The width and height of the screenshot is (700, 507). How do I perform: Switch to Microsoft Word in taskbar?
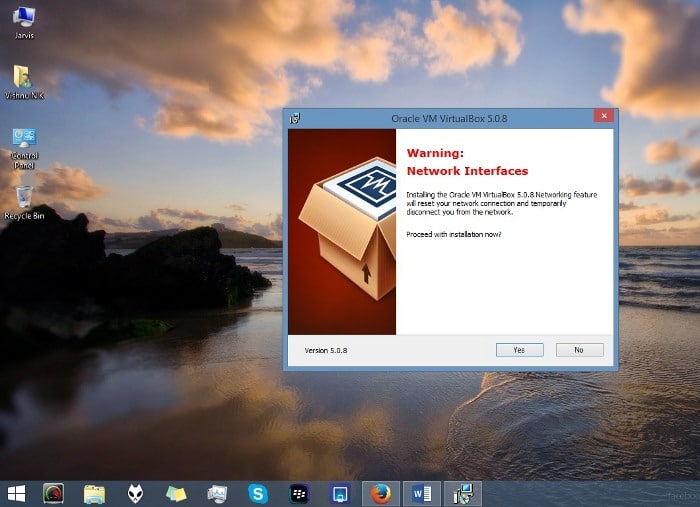point(421,493)
